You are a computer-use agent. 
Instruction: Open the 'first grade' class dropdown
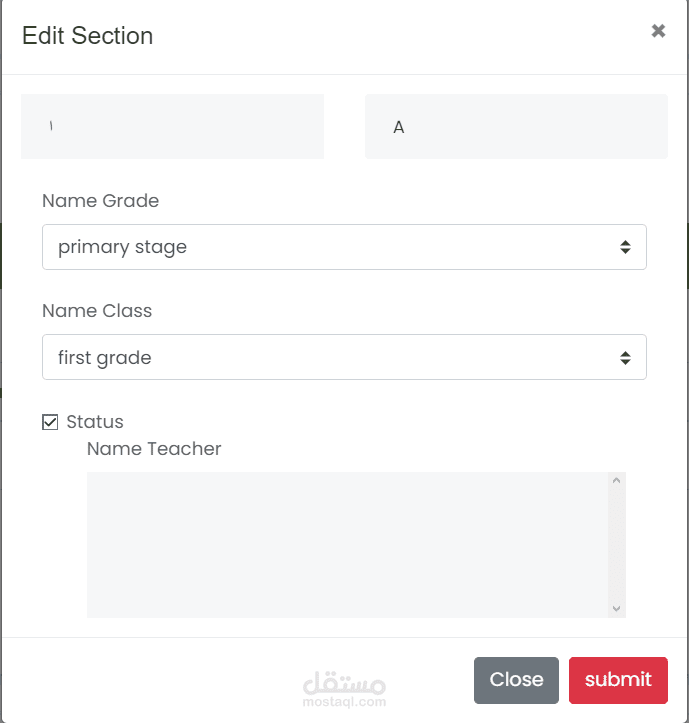[x=330, y=357]
